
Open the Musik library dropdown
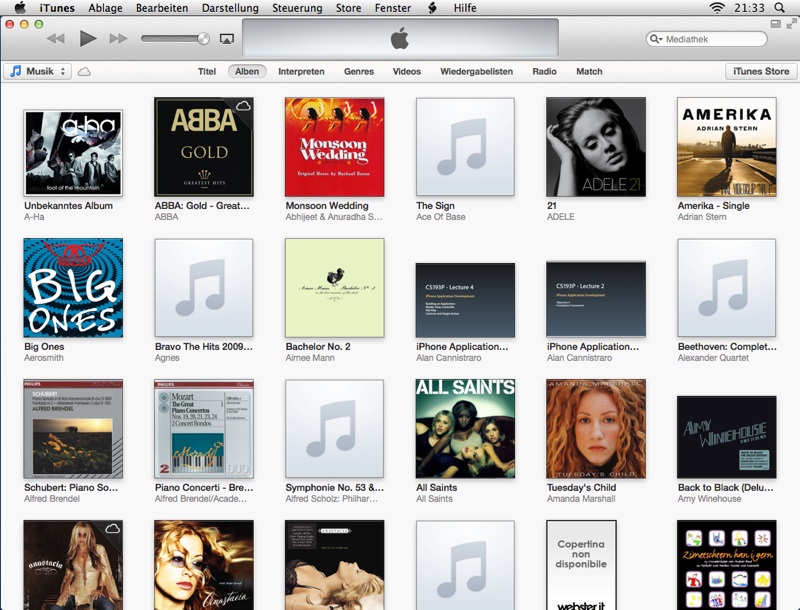coord(38,71)
